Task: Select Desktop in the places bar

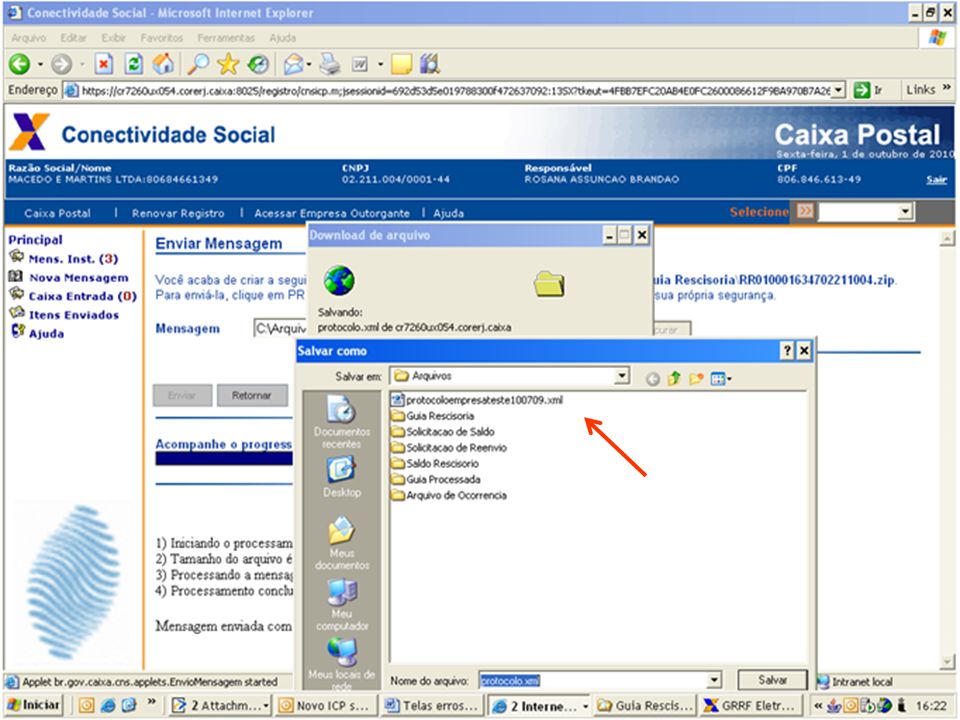Action: pos(342,478)
